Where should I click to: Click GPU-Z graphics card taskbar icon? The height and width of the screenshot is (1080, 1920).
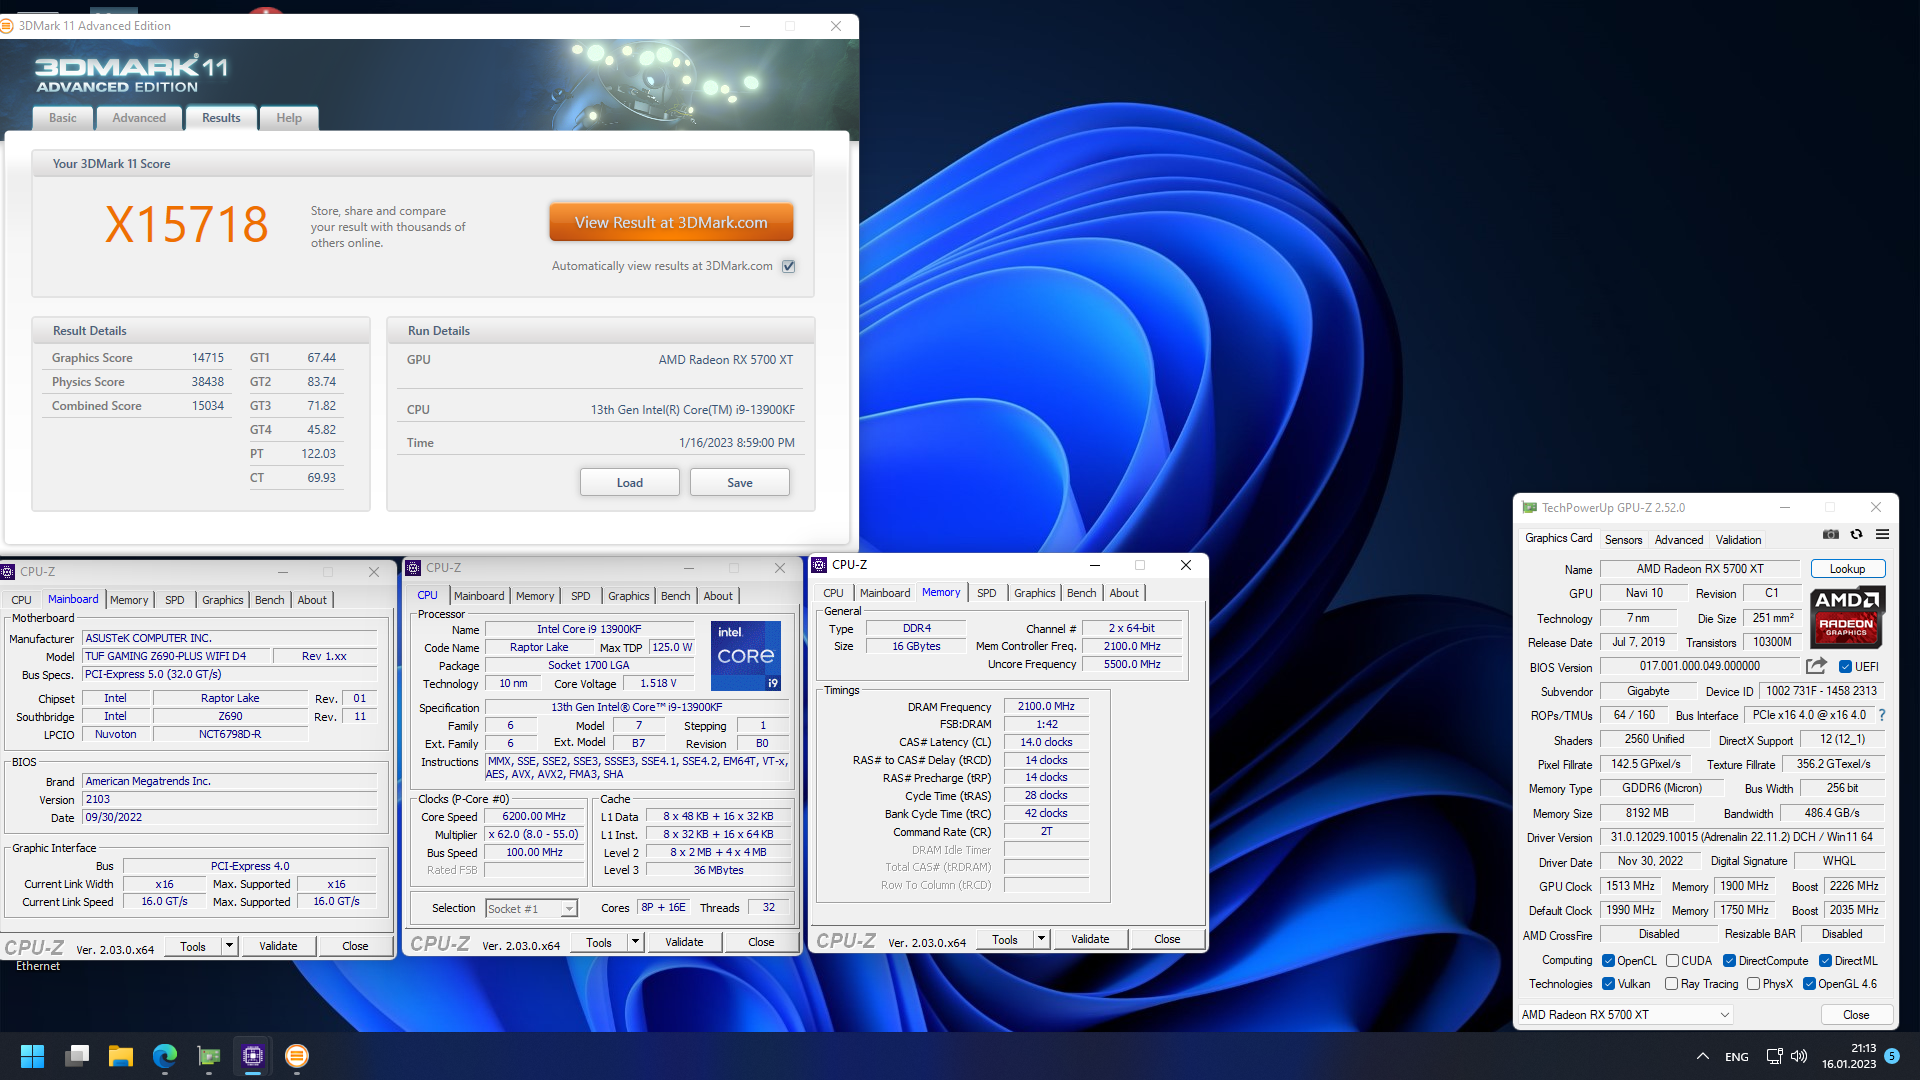pos(209,1056)
